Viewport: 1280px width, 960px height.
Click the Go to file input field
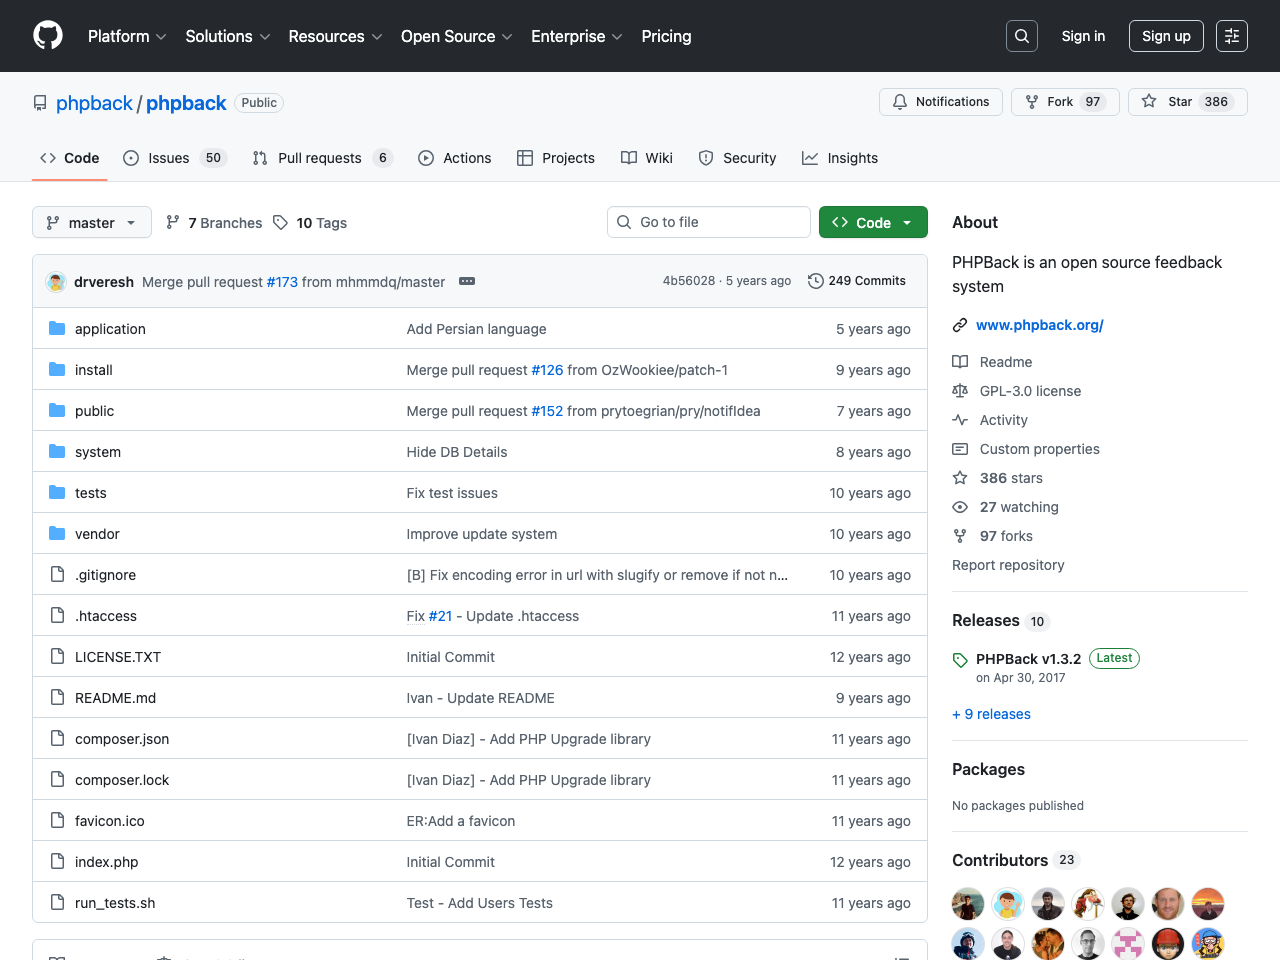(x=708, y=222)
